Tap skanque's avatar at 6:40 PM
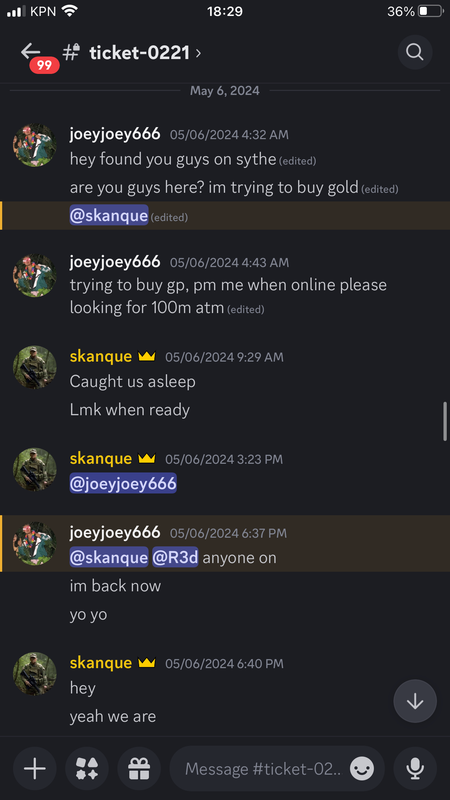Viewport: 450px width, 800px height. [35, 673]
